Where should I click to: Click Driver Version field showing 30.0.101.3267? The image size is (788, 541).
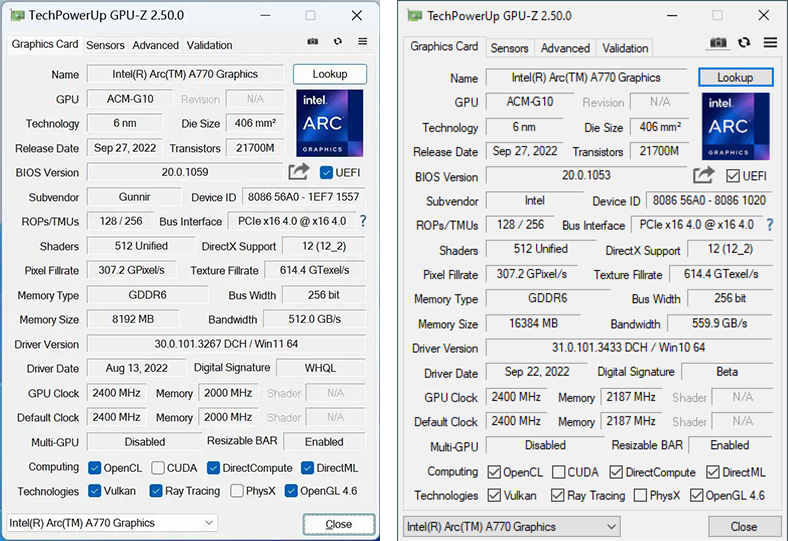click(x=226, y=344)
